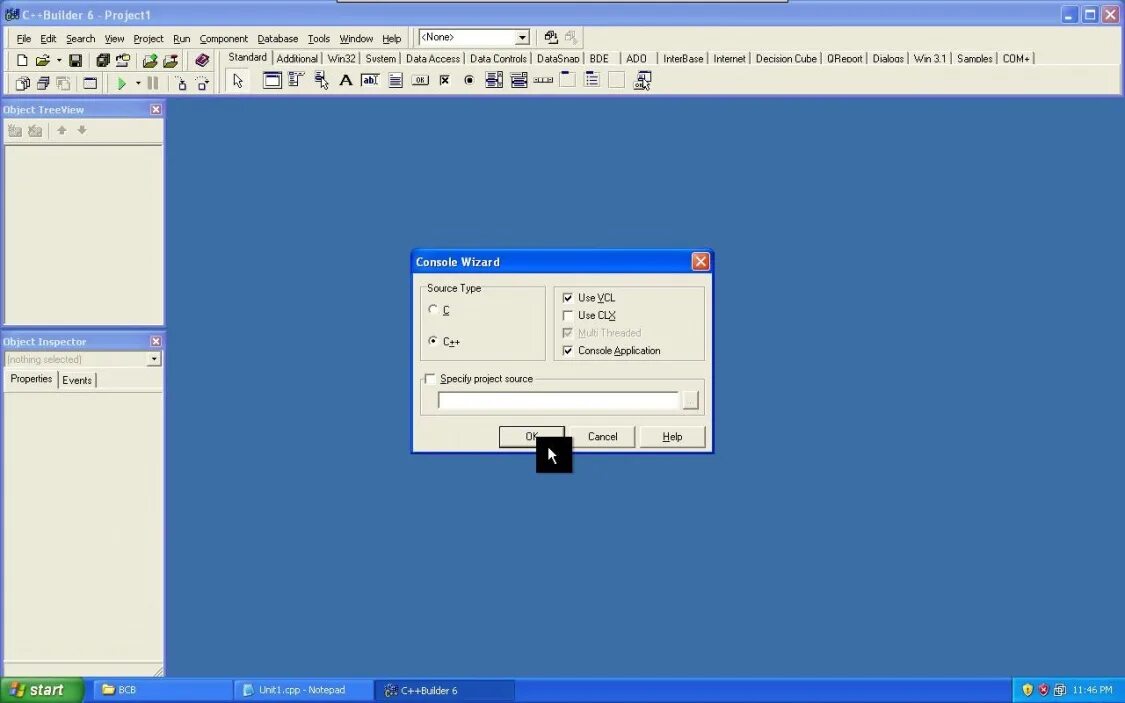Switch to the Events tab
Viewport: 1125px width, 703px height.
pos(77,380)
